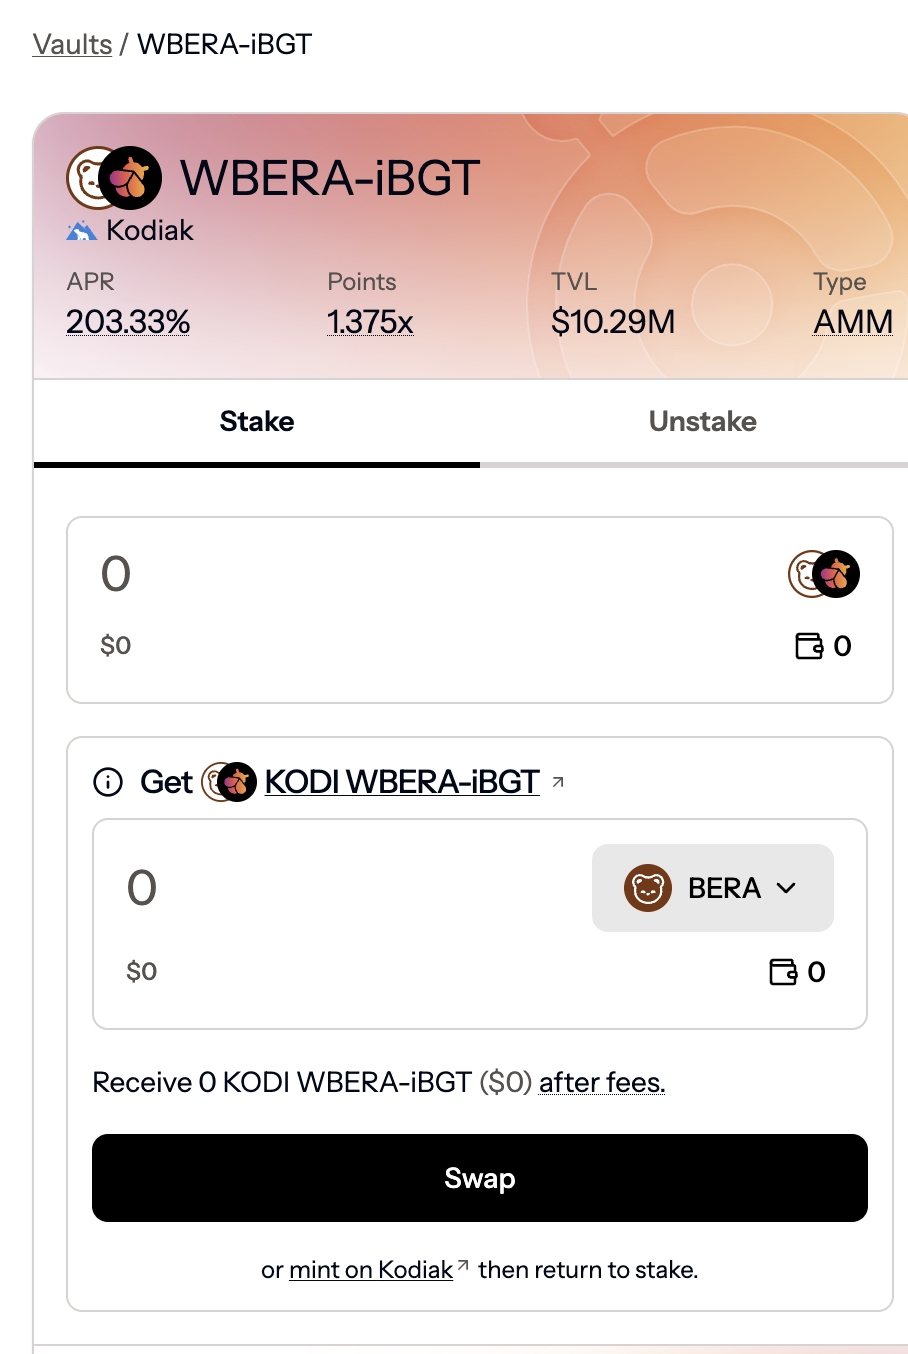Click token pair icon next to KODI WBERA-iBGT
The image size is (908, 1354).
pos(229,782)
